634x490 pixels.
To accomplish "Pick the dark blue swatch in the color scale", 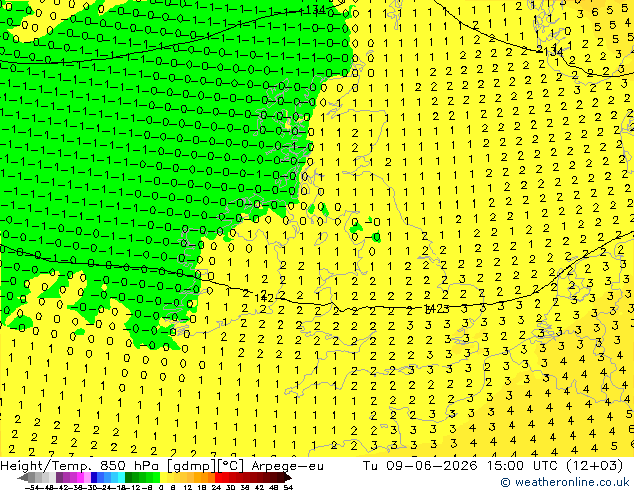I will tap(94, 478).
